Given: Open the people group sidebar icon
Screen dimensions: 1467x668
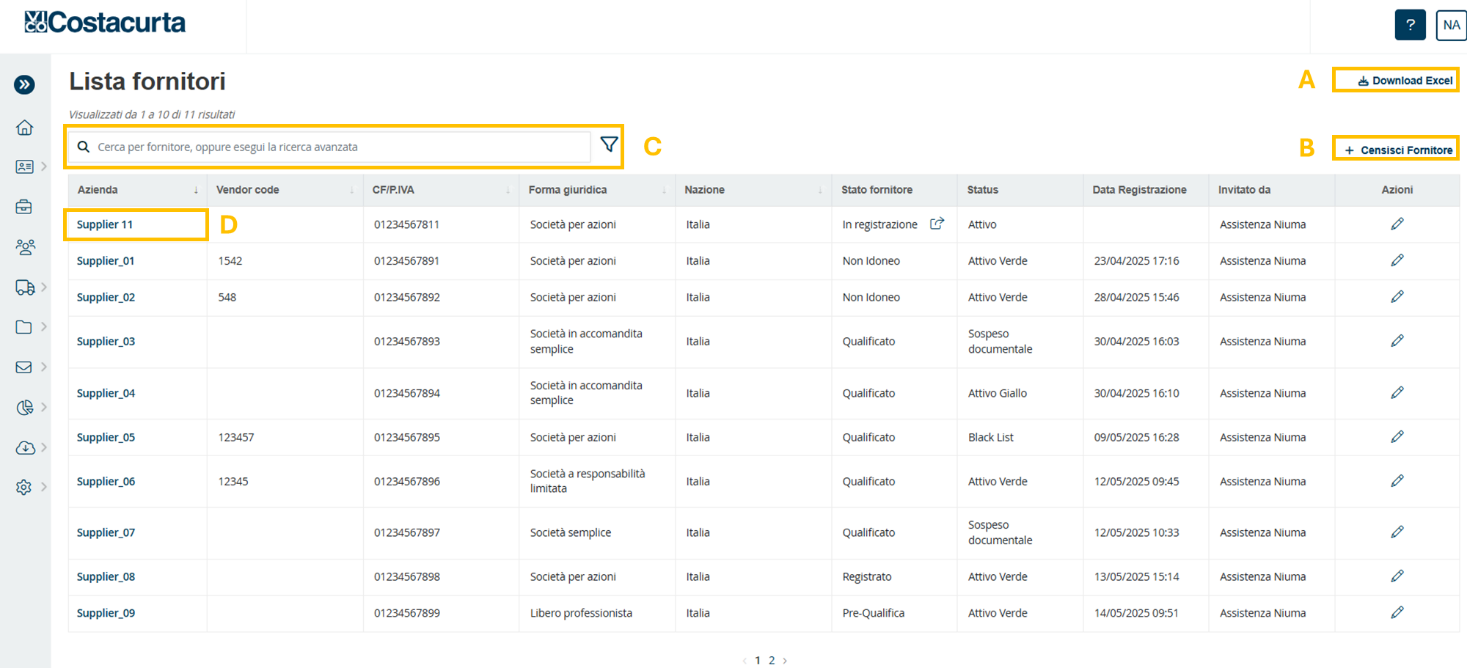Looking at the screenshot, I should (24, 247).
